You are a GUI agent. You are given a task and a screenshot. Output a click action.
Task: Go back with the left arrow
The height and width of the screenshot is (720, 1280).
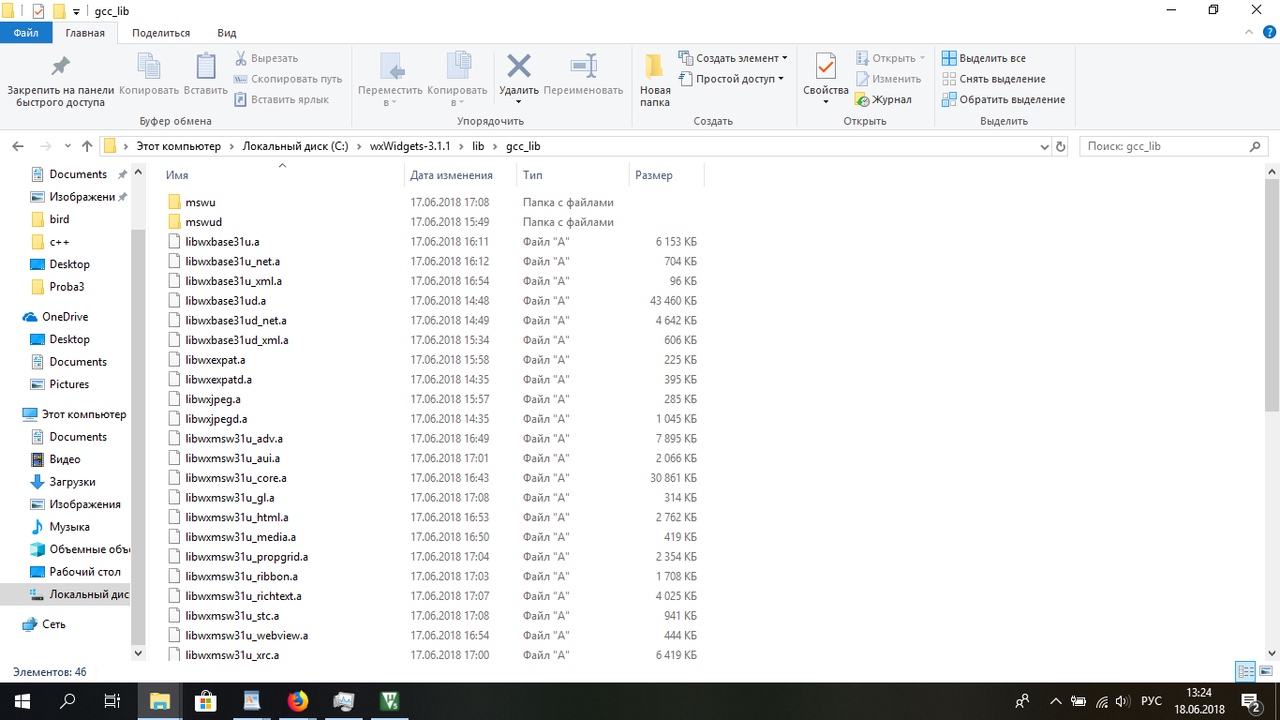(x=18, y=146)
